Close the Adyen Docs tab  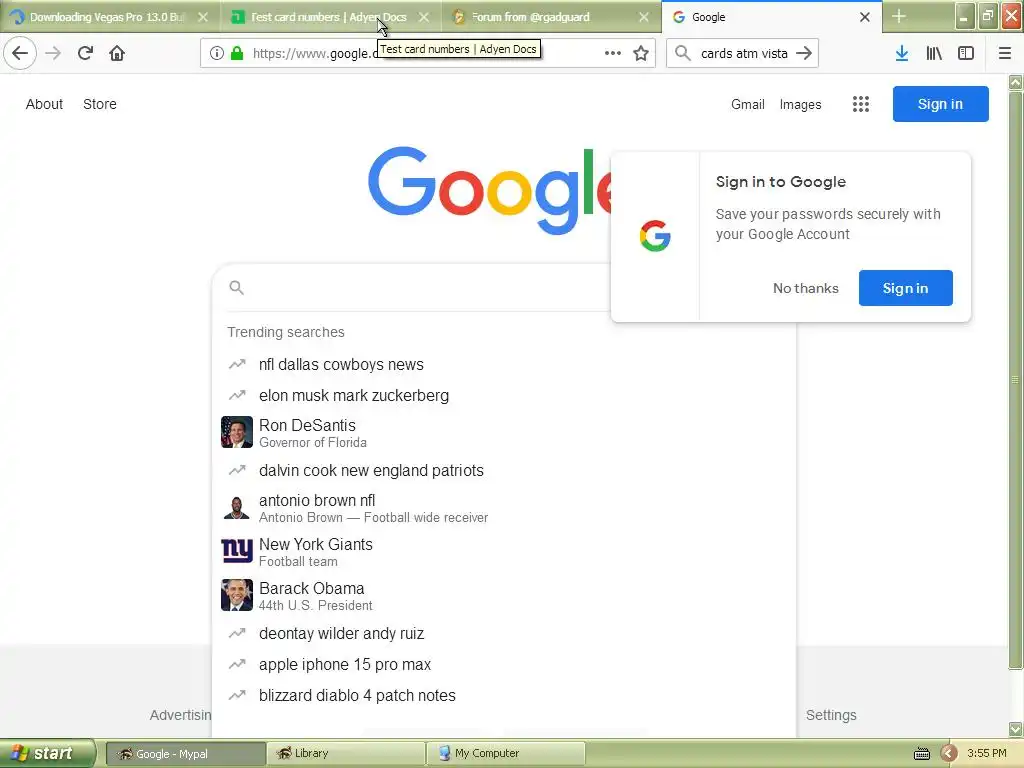424,17
